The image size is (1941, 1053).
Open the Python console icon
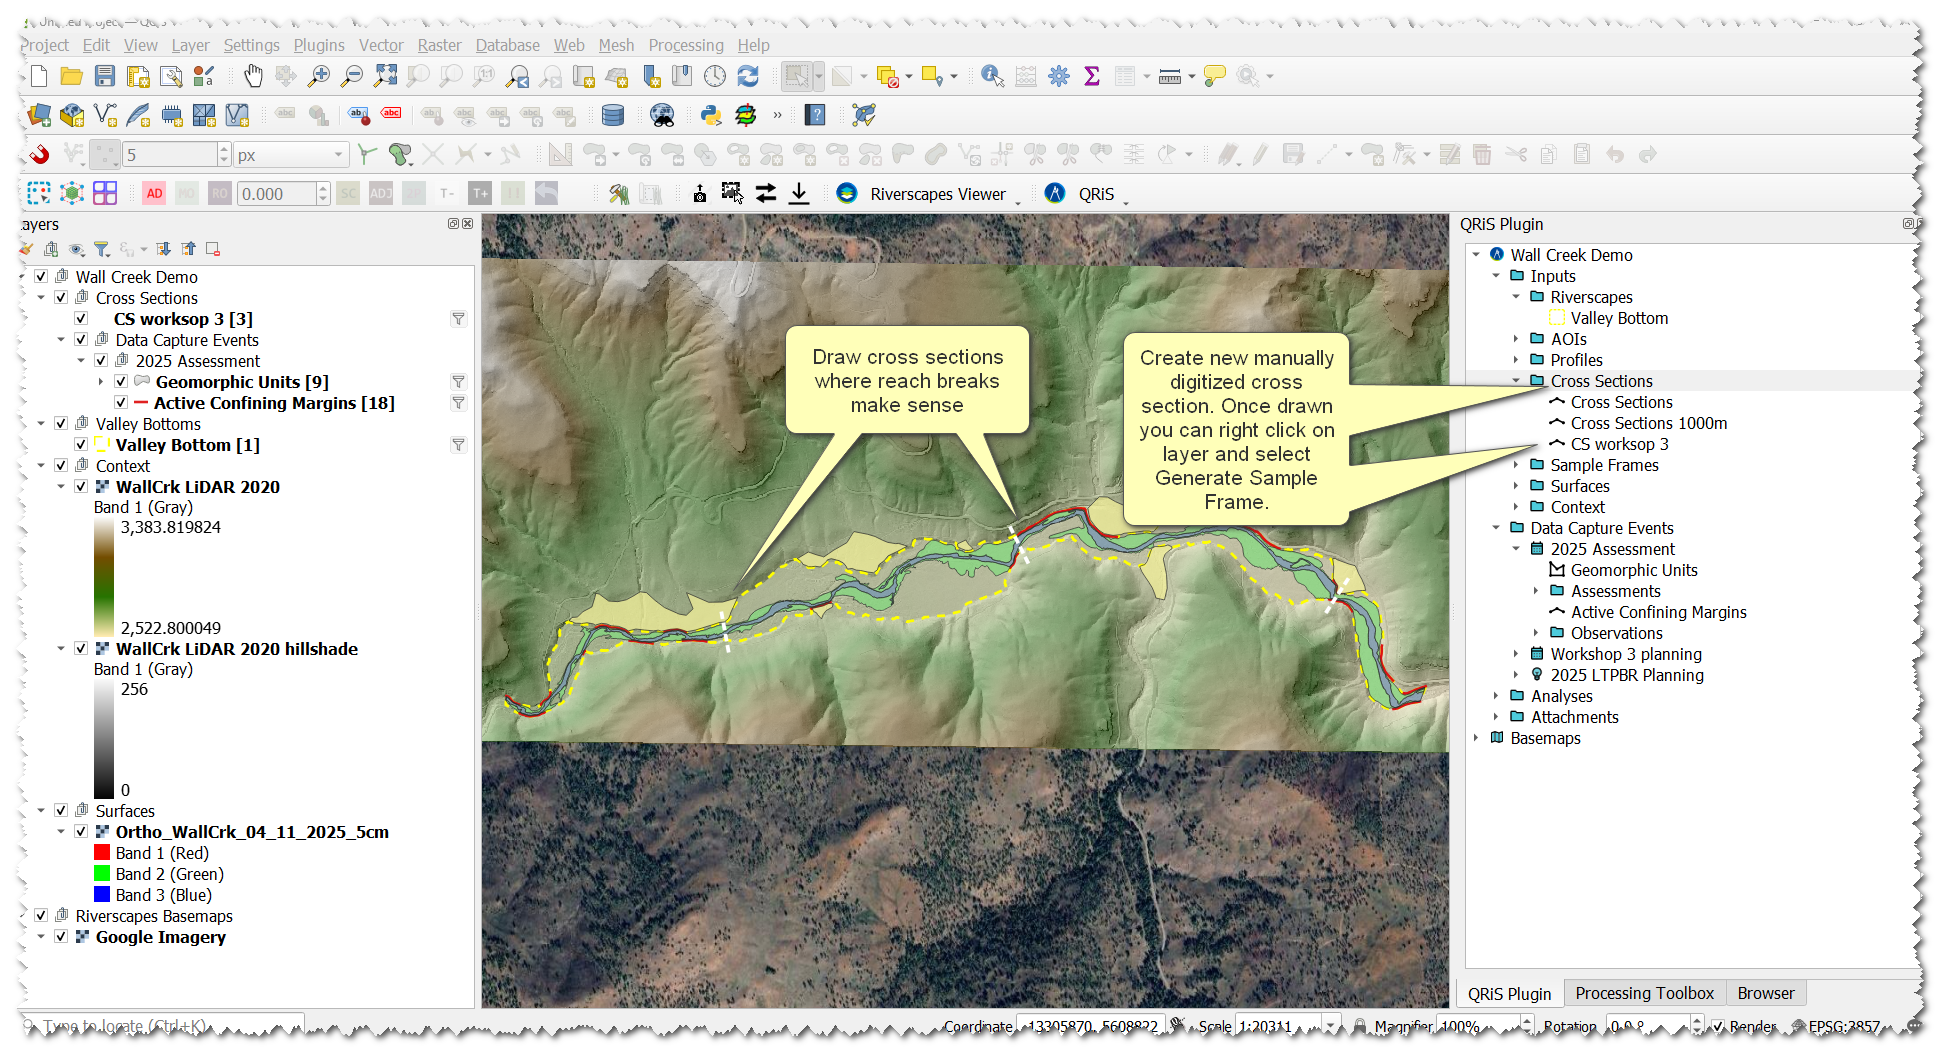(711, 115)
